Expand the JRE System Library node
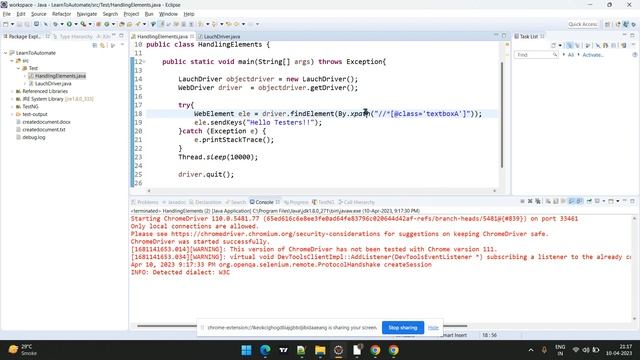 [x=12, y=99]
